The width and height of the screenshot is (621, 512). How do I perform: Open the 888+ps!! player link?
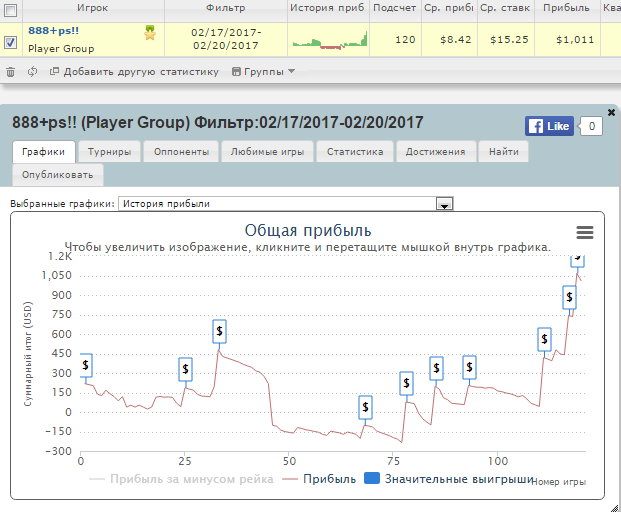click(x=53, y=30)
